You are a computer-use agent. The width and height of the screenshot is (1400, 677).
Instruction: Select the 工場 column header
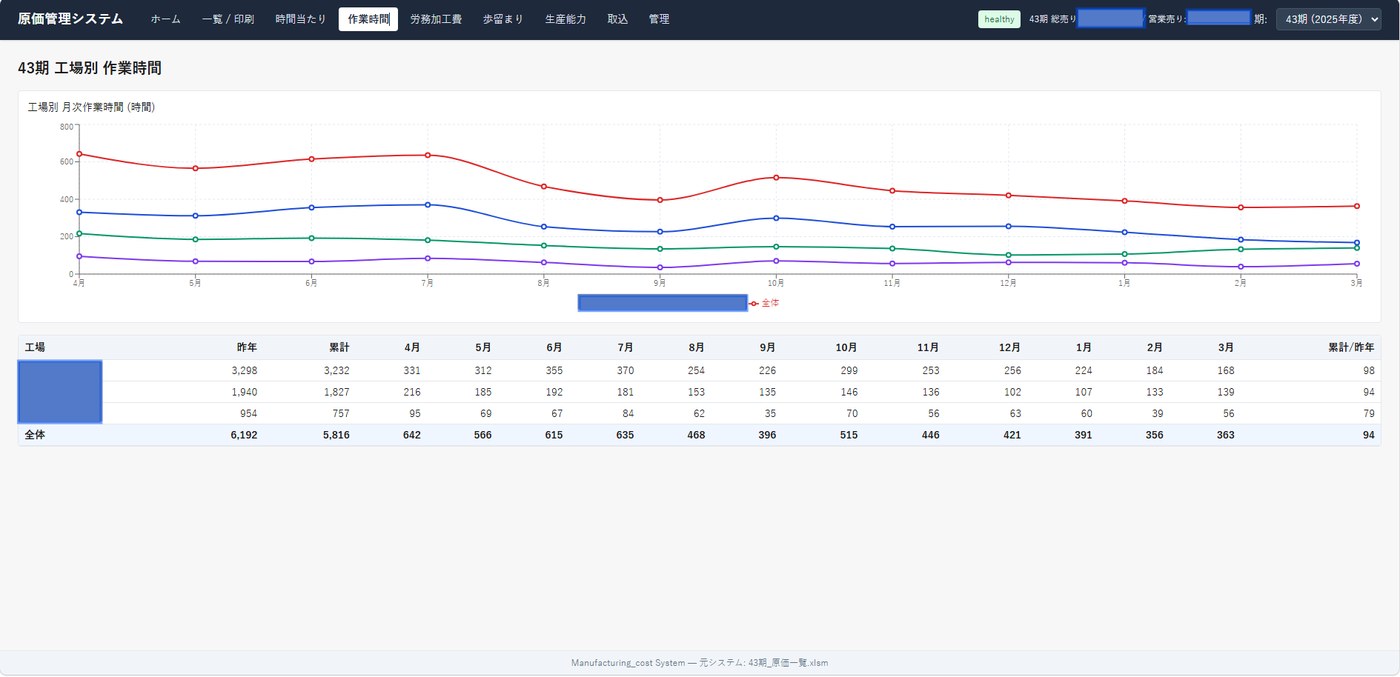coord(35,347)
